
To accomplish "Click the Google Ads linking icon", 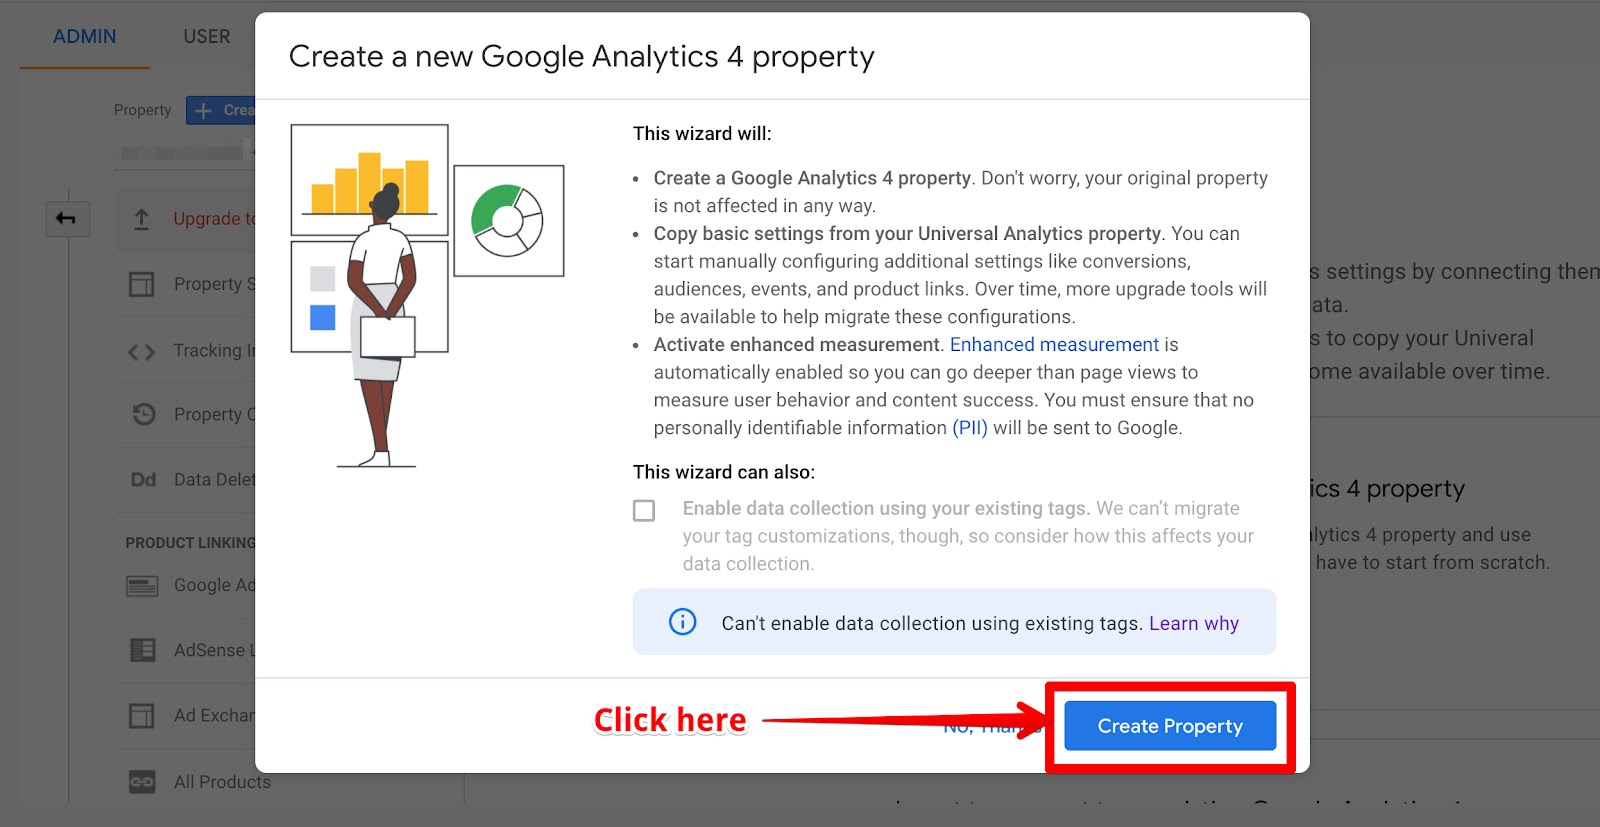I will coord(142,586).
